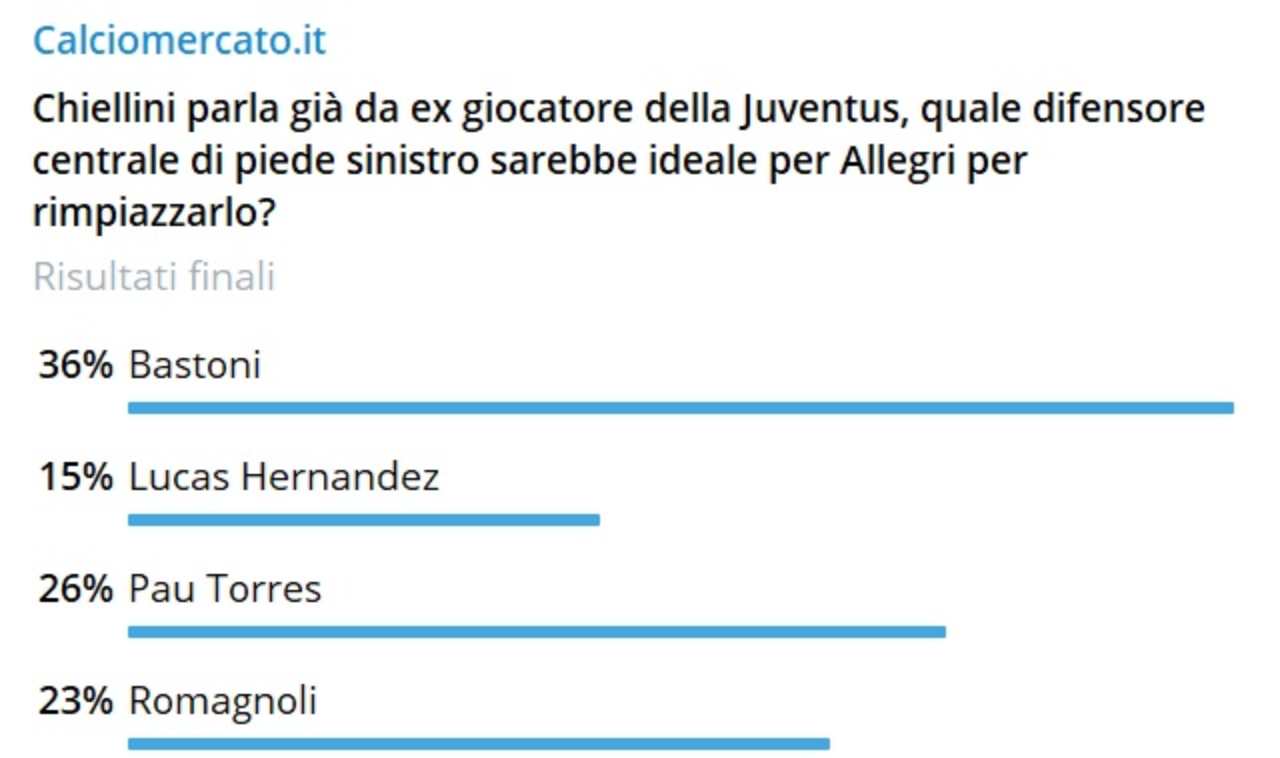
Task: Click the 15% result for Lucas Hernandez
Action: [76, 477]
